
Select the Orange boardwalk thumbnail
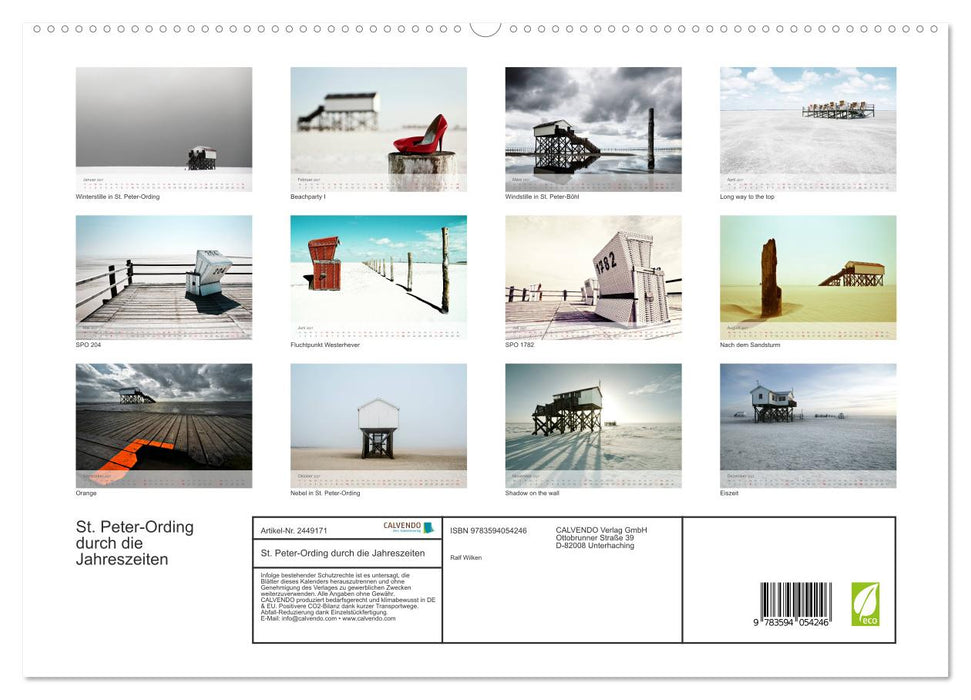coord(163,426)
